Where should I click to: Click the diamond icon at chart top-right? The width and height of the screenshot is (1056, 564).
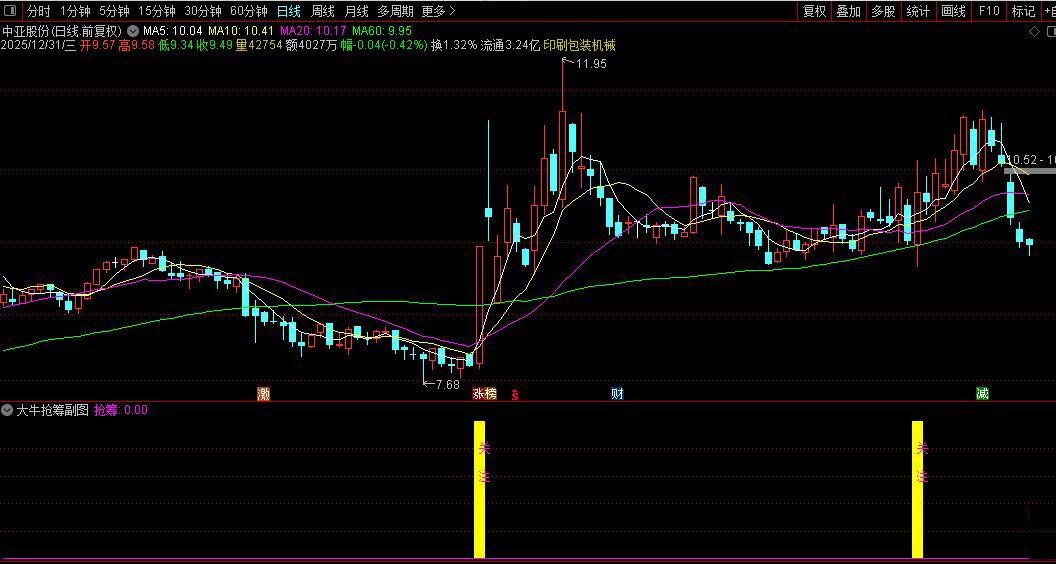(1034, 31)
